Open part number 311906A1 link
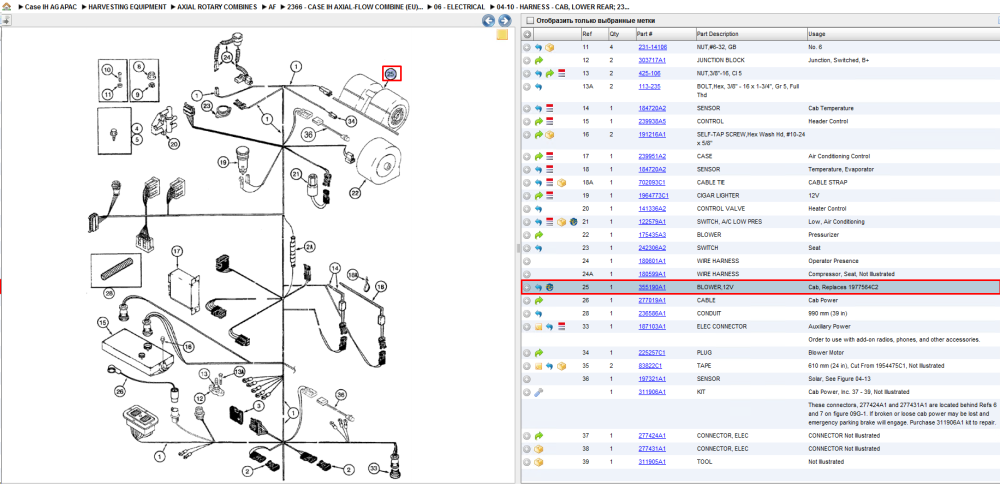This screenshot has height=484, width=1000. tap(652, 392)
